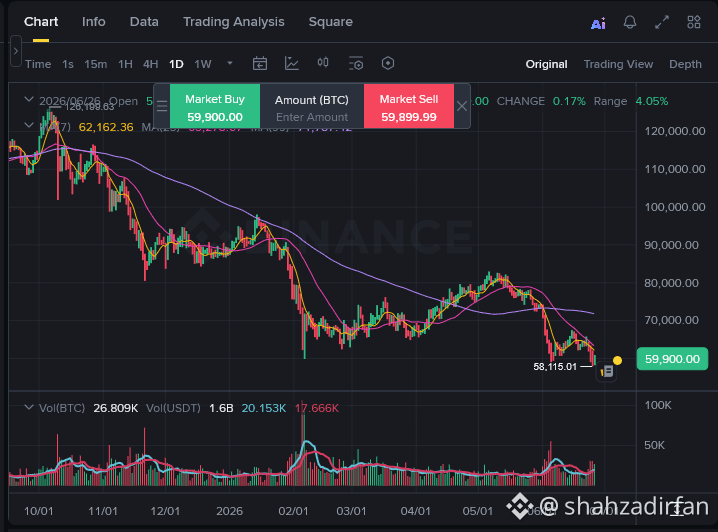718x532 pixels.
Task: Open the Square tab
Action: click(x=331, y=22)
